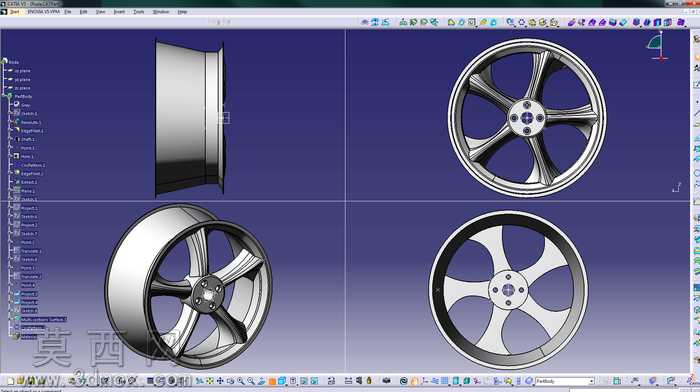Viewport: 700px width, 392px height.
Task: Select the zx plane in the tree
Action: 22,88
